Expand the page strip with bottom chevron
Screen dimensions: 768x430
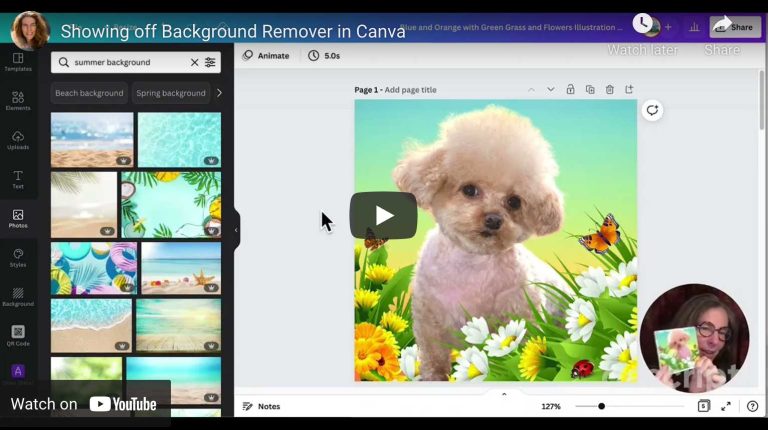(504, 394)
